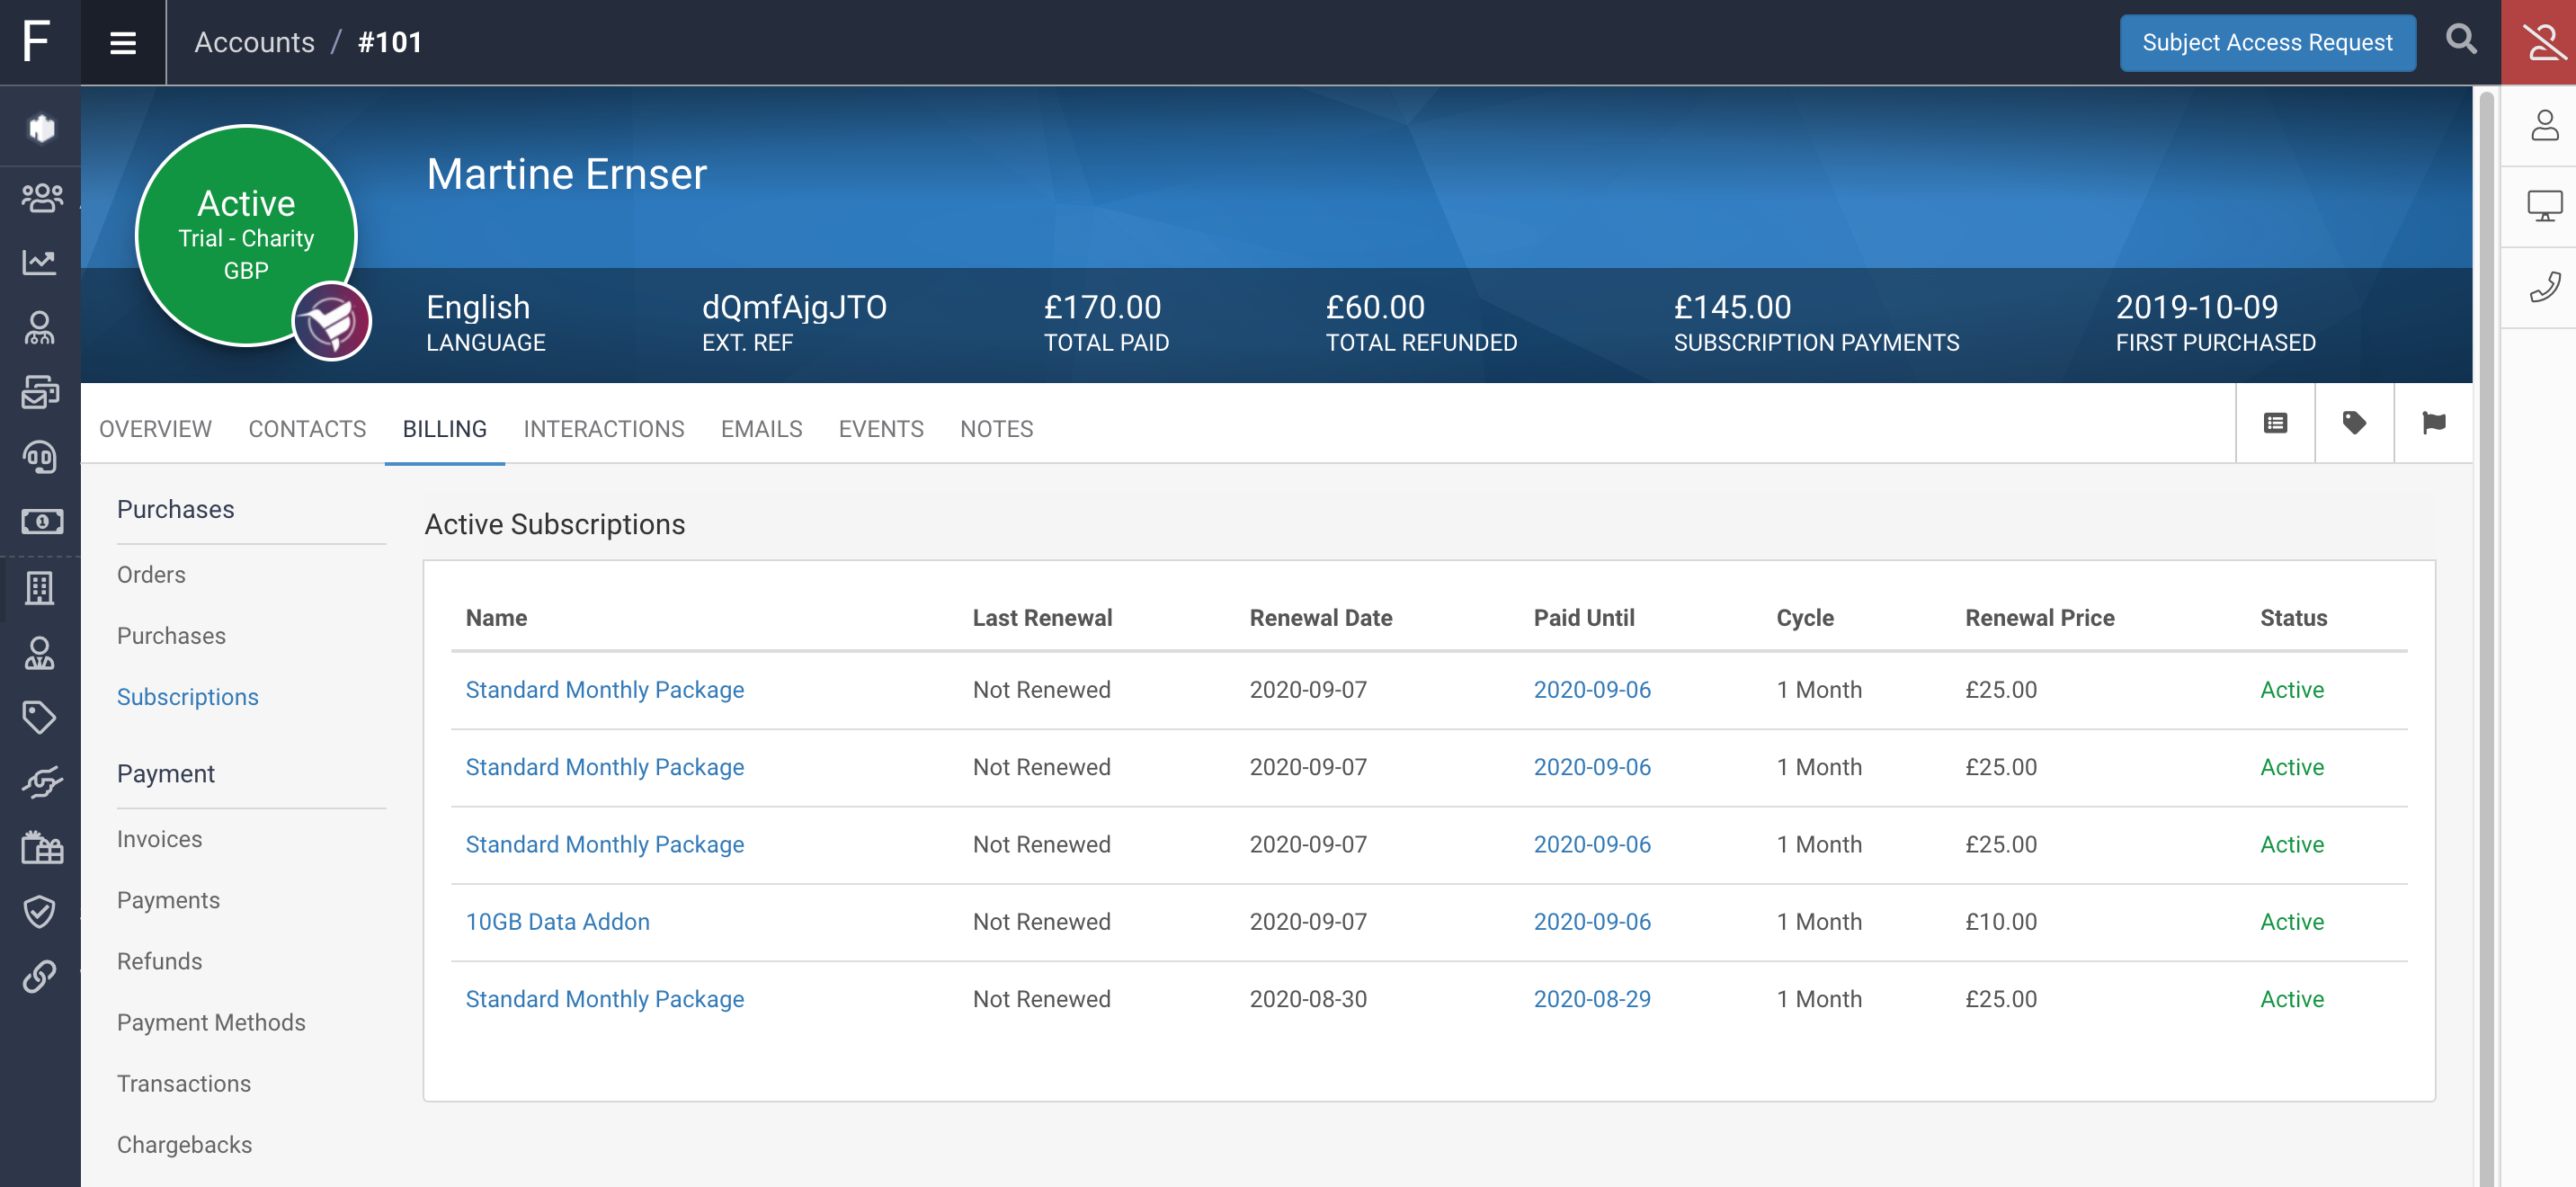Image resolution: width=2576 pixels, height=1187 pixels.
Task: Open the headset support sidebar icon
Action: (x=40, y=457)
